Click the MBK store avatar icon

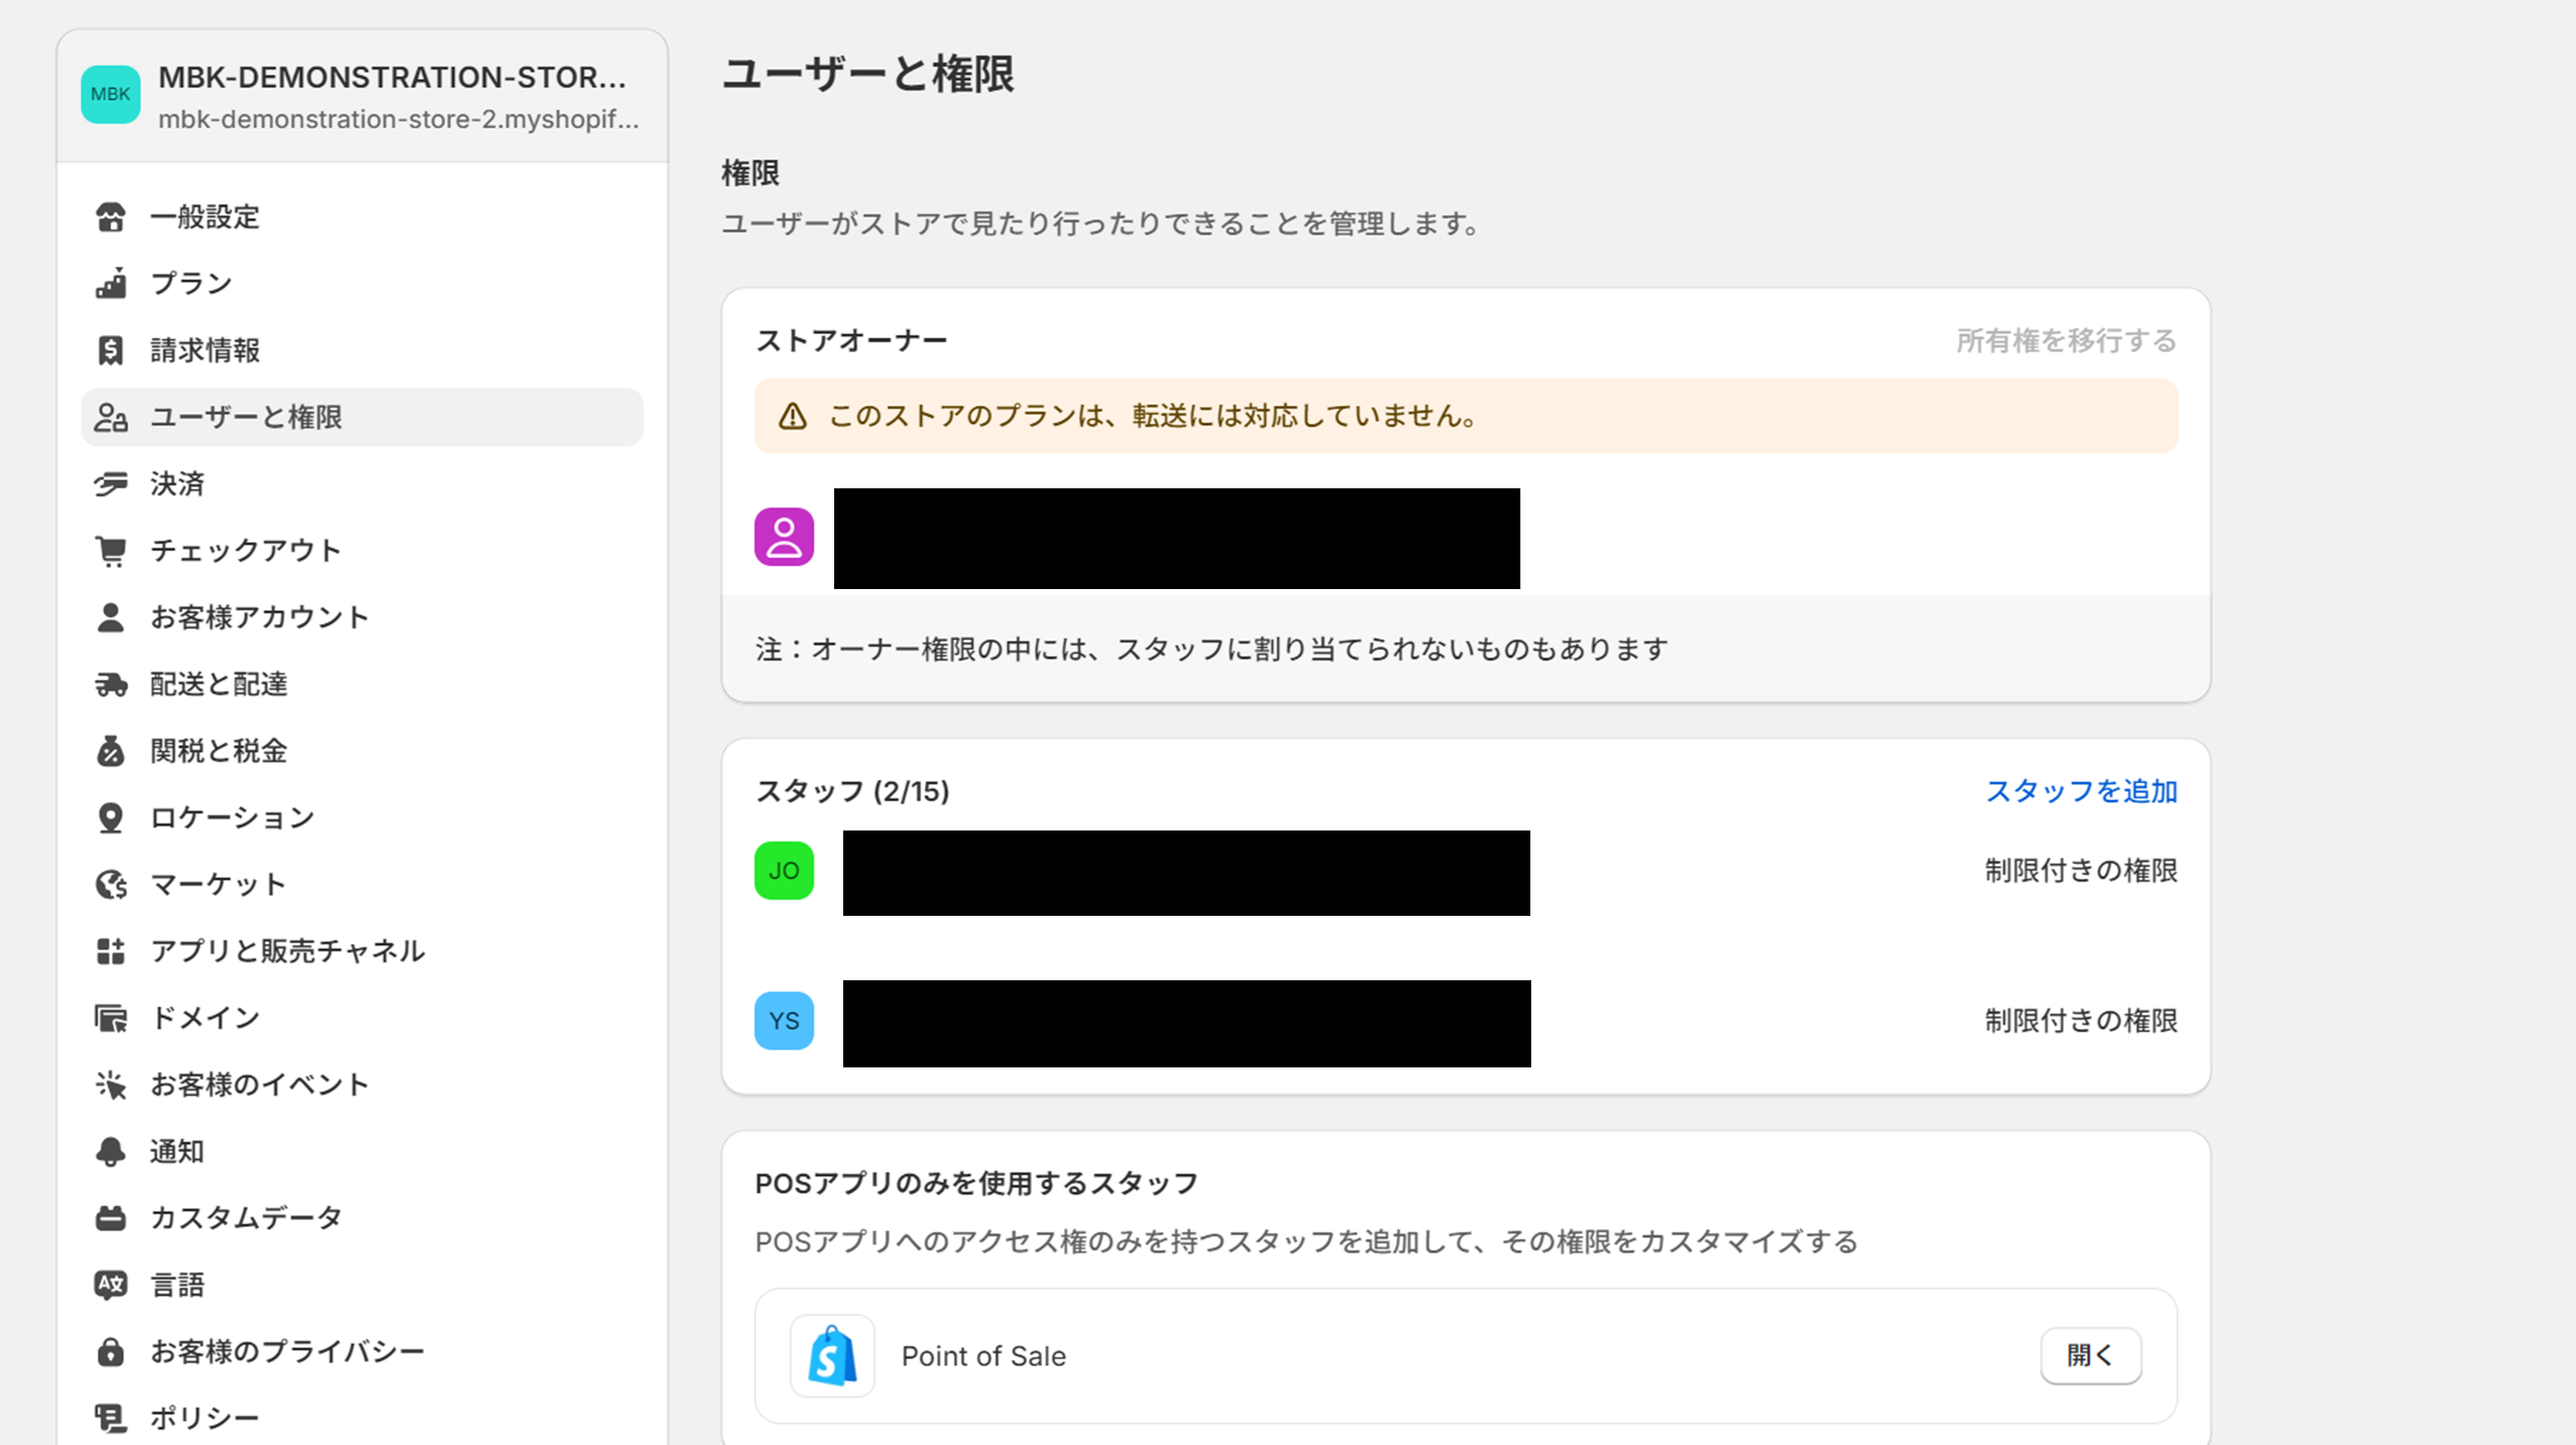click(110, 95)
